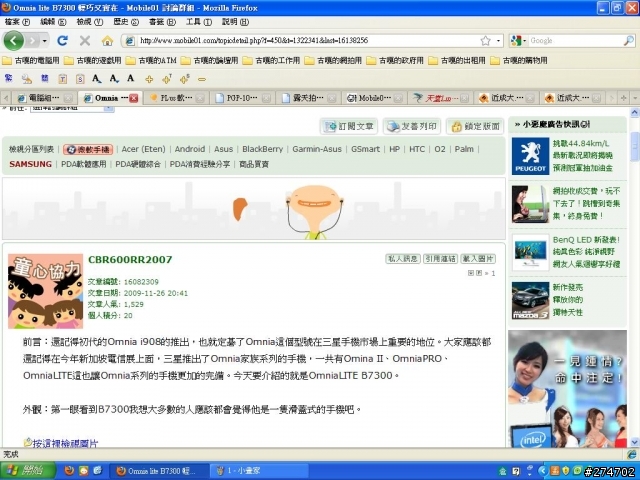Click the clipboard T toolbar icon
Screen dimensions: 640x480
pos(62,79)
